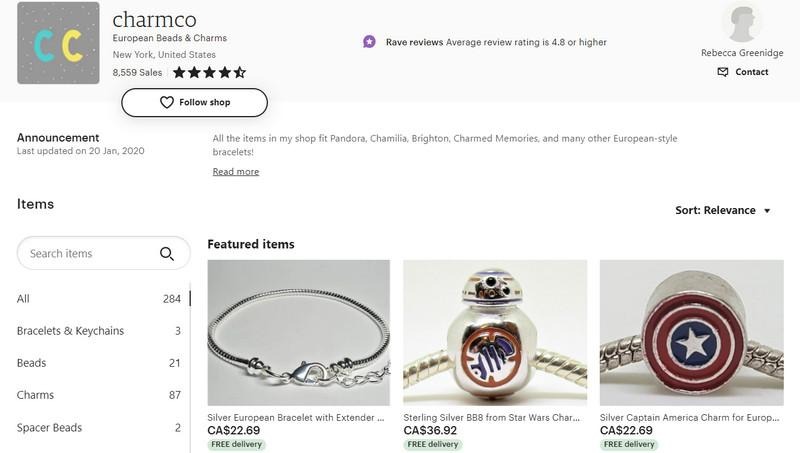Open the Sterling Silver BB8 charm thumbnail
The height and width of the screenshot is (453, 800).
494,332
